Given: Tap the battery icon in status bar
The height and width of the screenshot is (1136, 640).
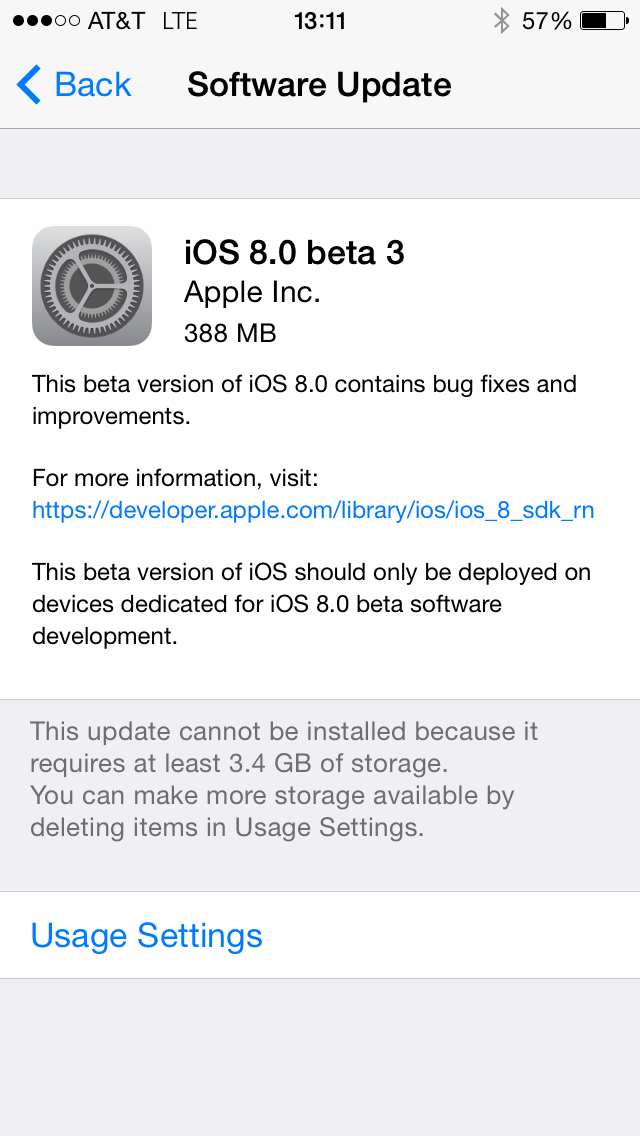Looking at the screenshot, I should tap(604, 21).
